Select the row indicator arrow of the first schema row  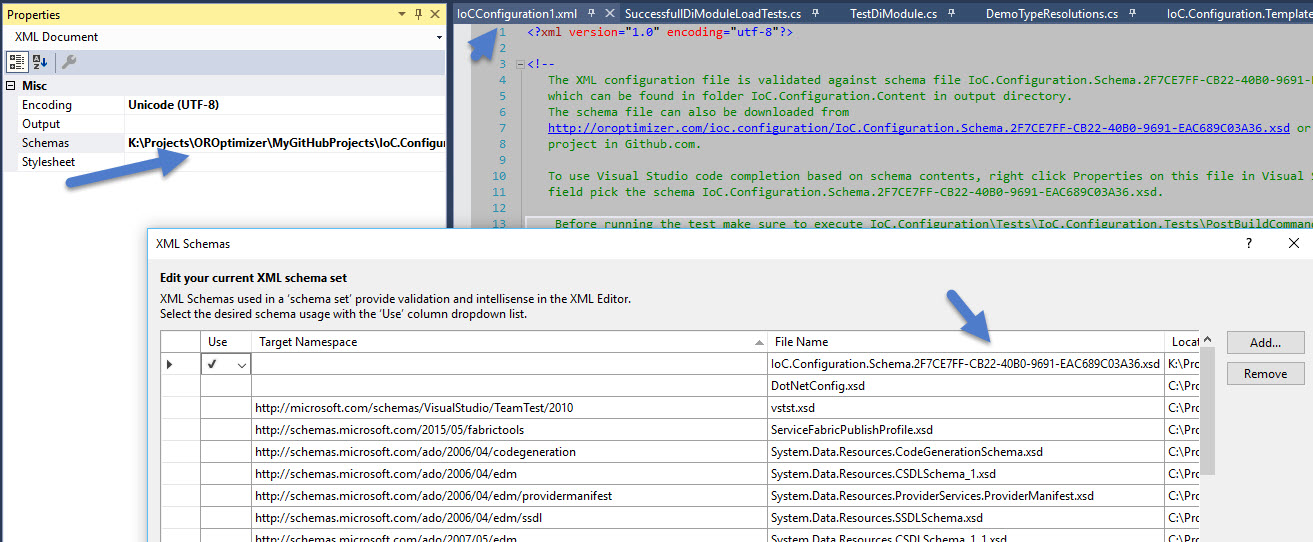(x=171, y=365)
